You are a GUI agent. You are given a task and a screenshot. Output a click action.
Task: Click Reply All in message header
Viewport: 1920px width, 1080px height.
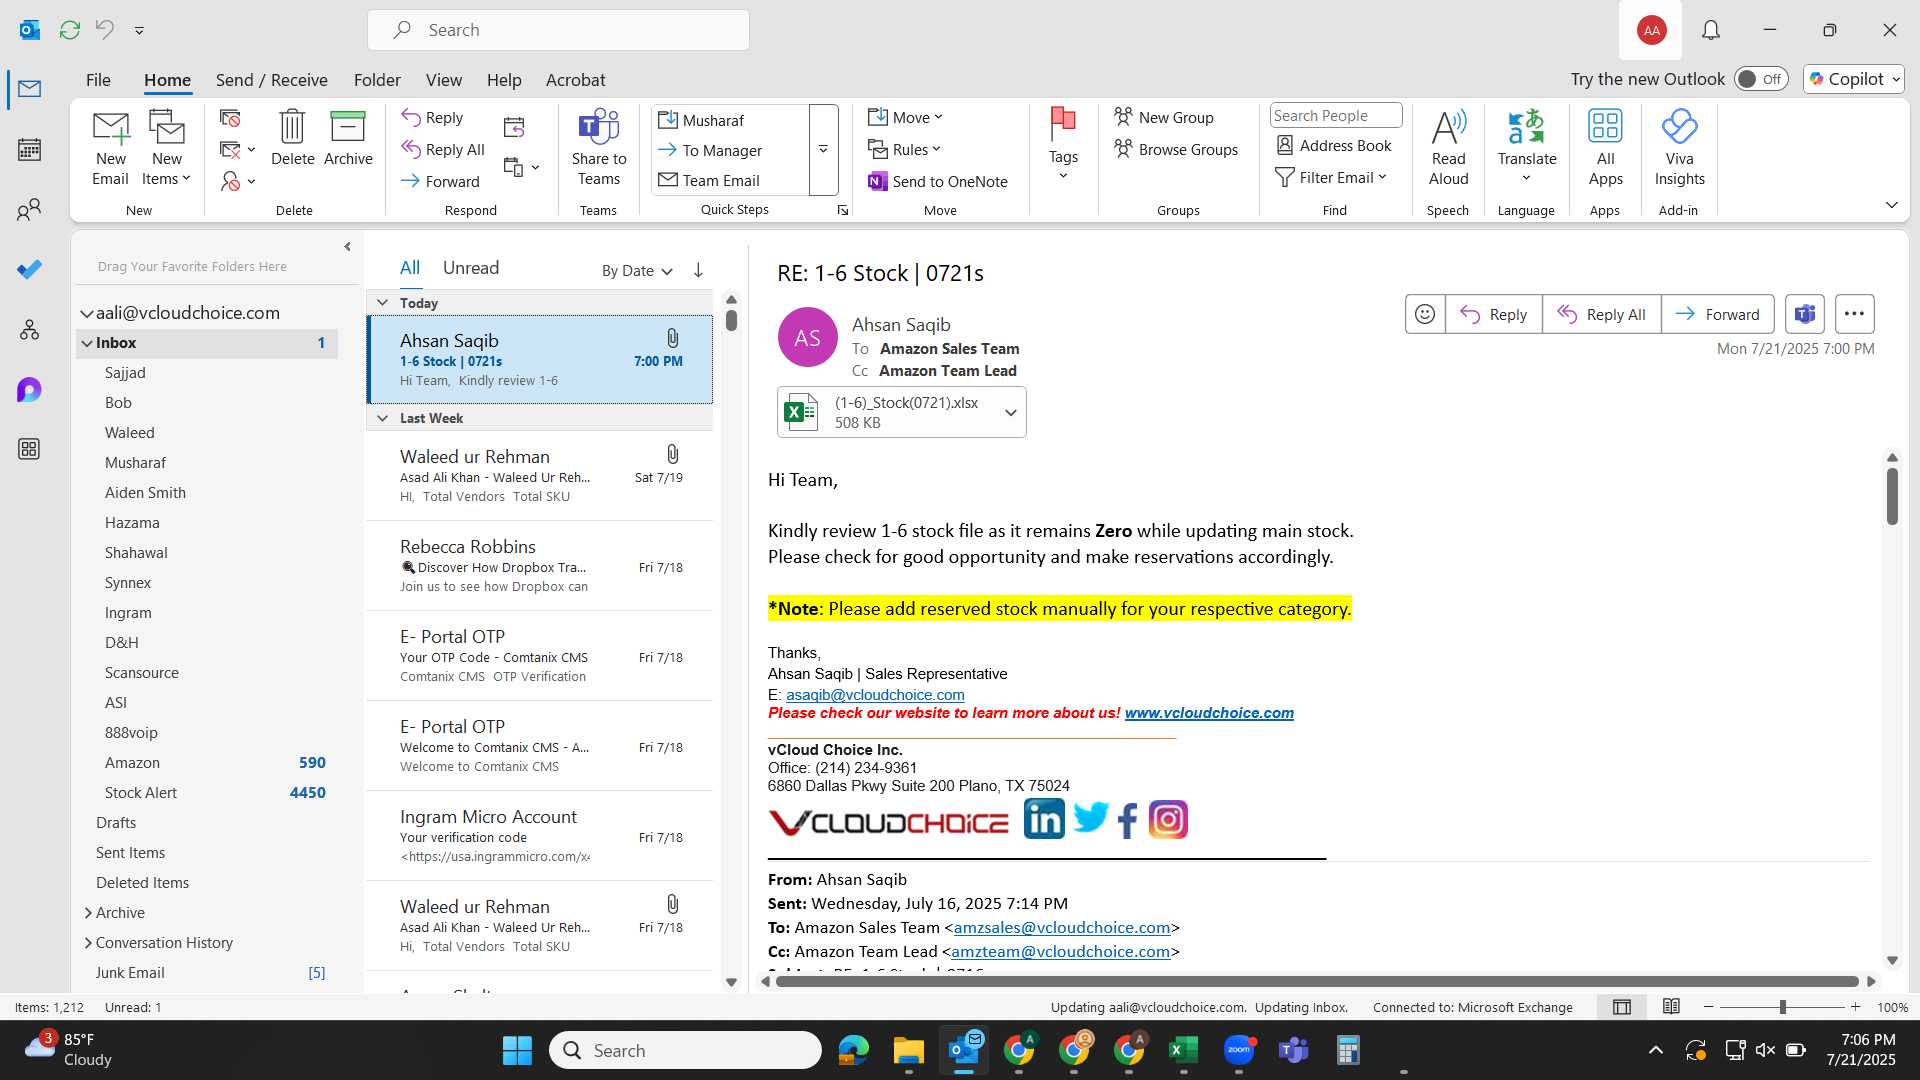[1602, 314]
